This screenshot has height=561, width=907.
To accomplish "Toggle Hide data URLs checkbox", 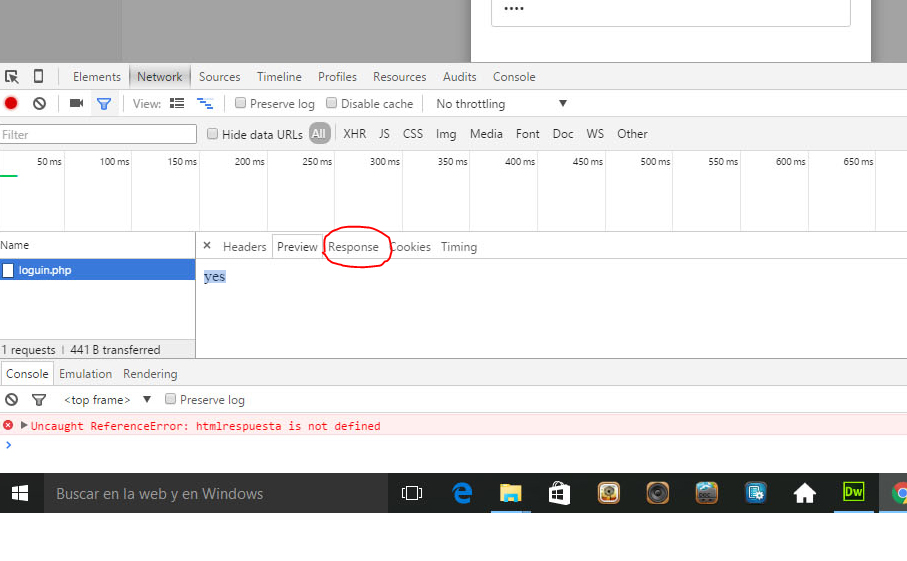I will [x=213, y=134].
